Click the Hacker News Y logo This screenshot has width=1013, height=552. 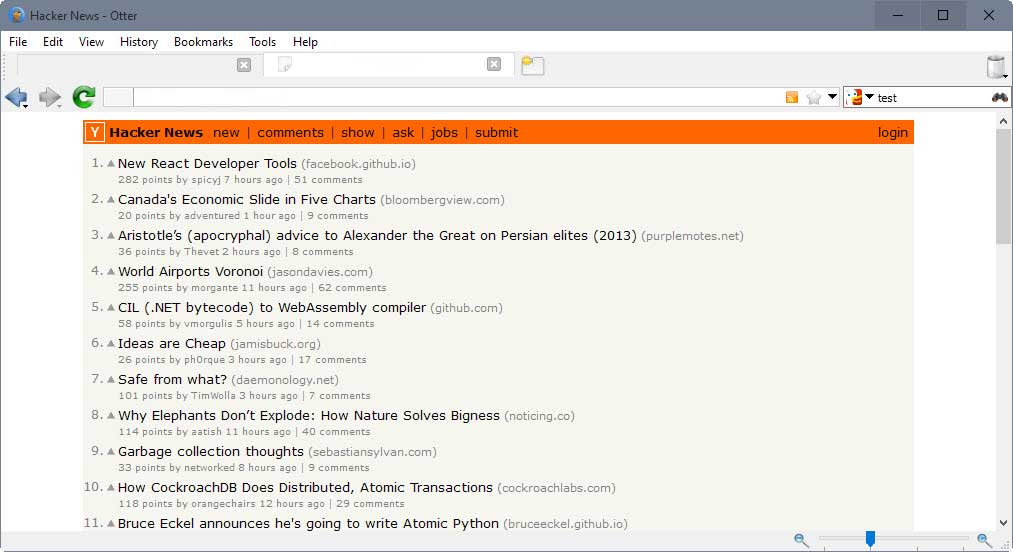(x=94, y=133)
